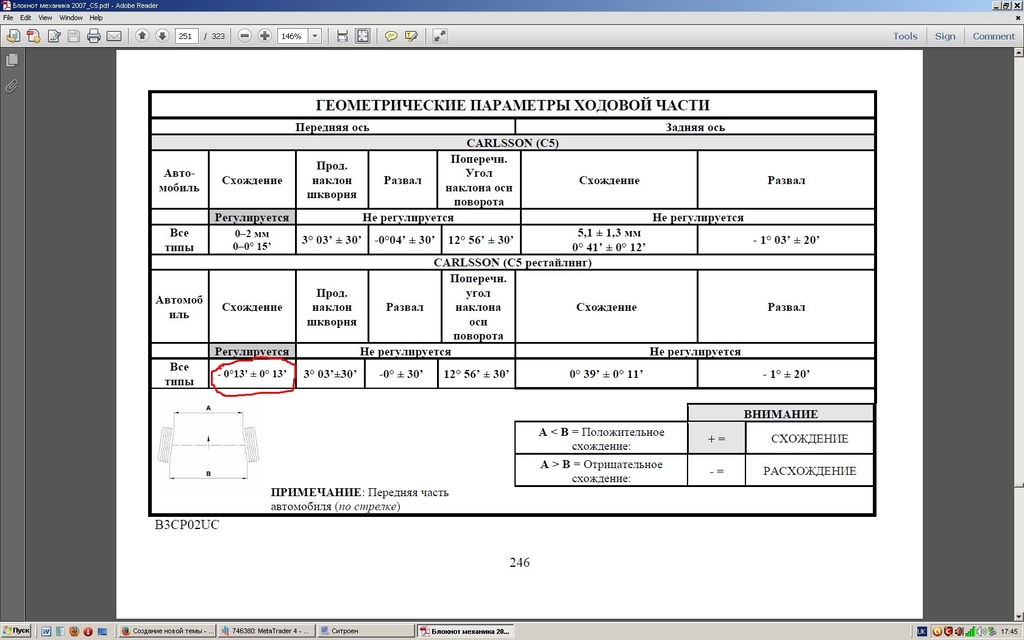Click the show desktop quick launch icon
The width and height of the screenshot is (1024, 640).
click(x=102, y=632)
